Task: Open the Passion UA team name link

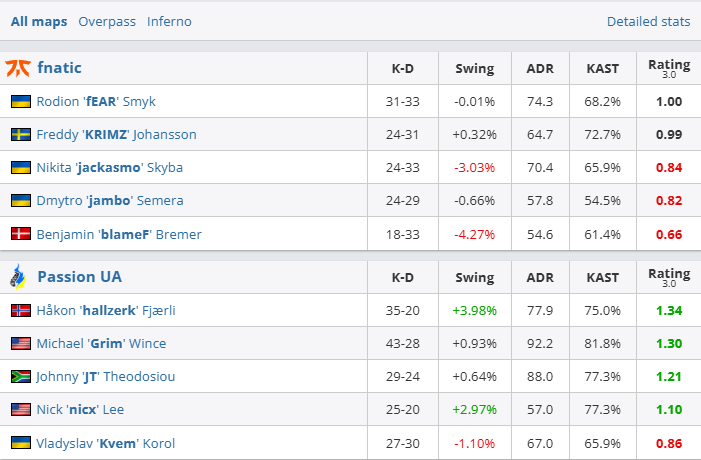Action: click(79, 276)
